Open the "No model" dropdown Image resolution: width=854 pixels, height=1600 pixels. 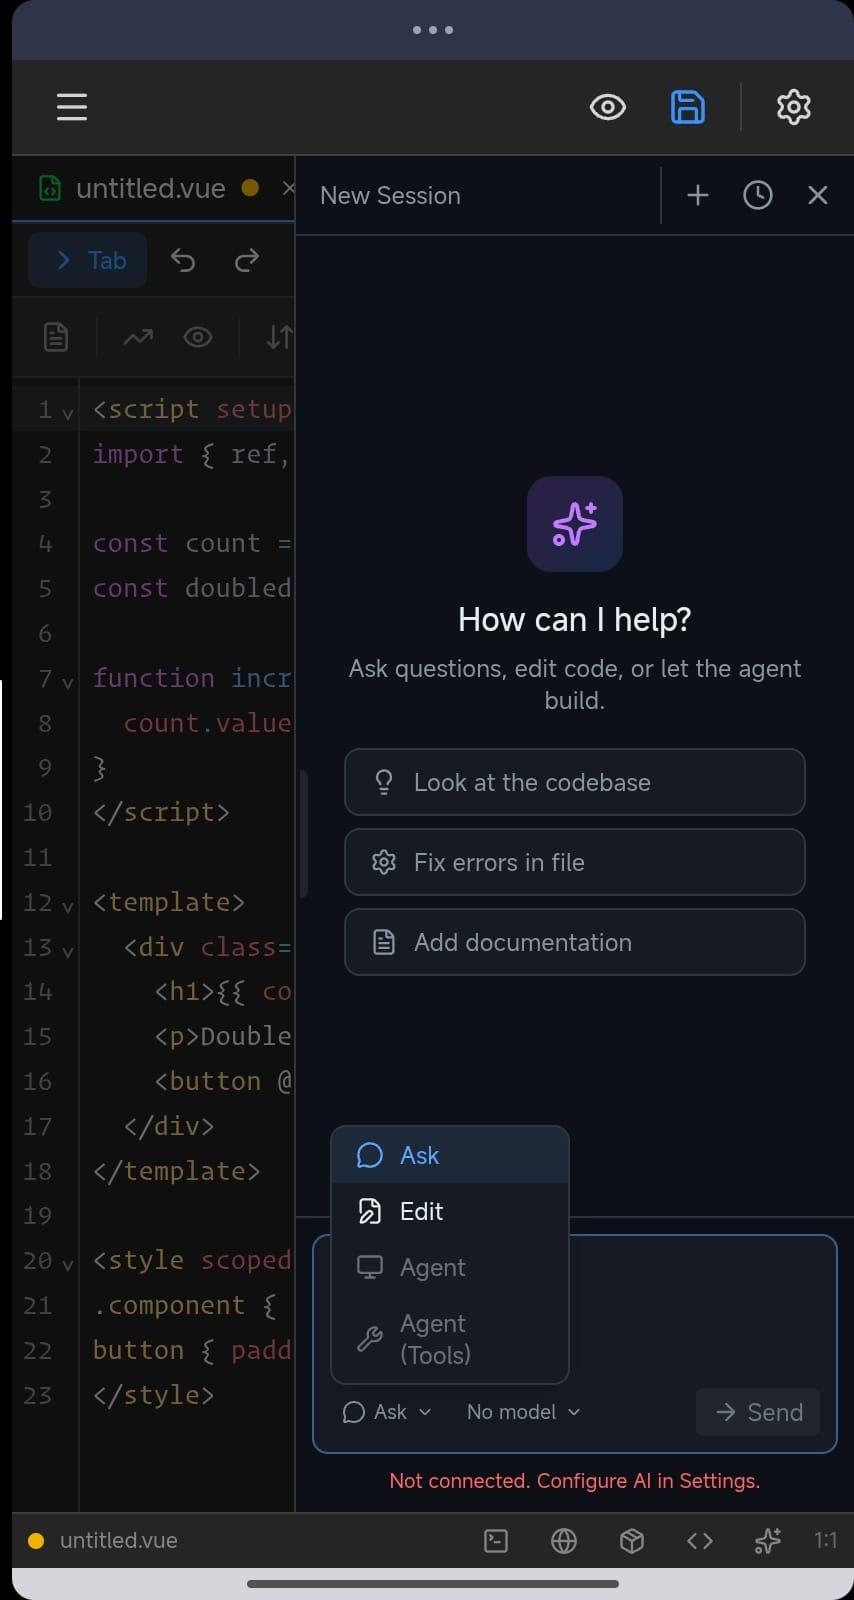click(x=521, y=1412)
